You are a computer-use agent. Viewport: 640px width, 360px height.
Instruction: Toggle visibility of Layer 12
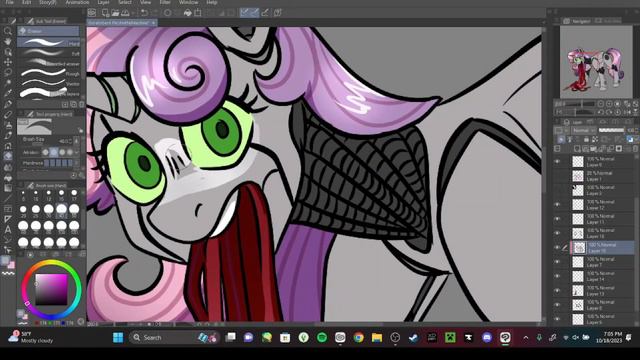[557, 204]
